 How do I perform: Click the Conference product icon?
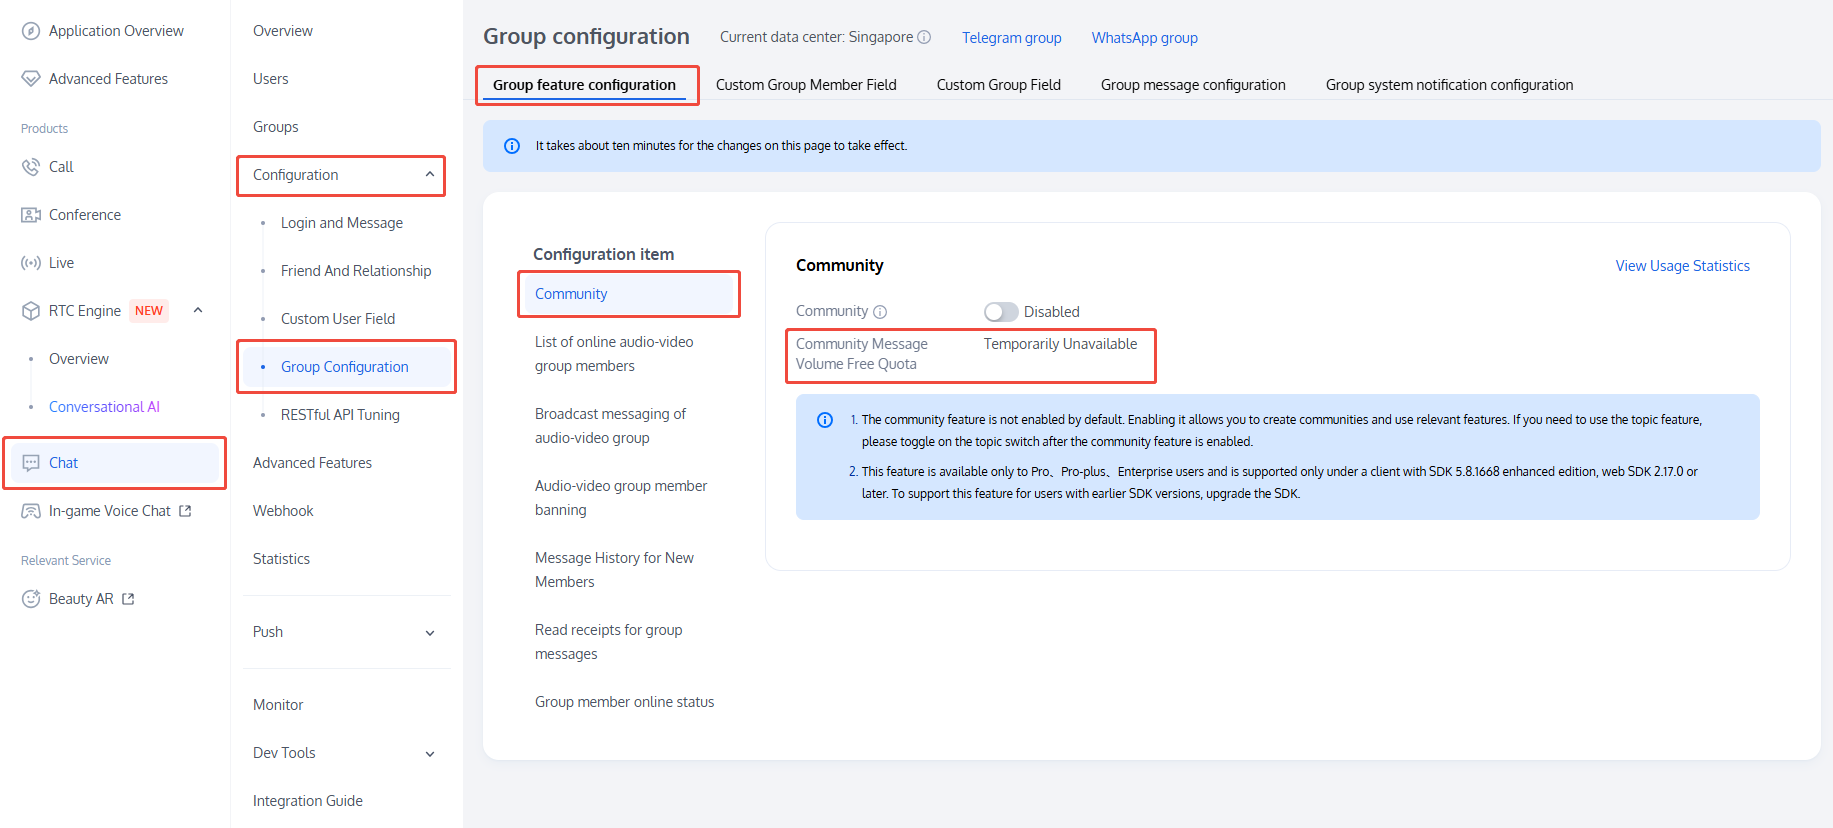pos(31,215)
